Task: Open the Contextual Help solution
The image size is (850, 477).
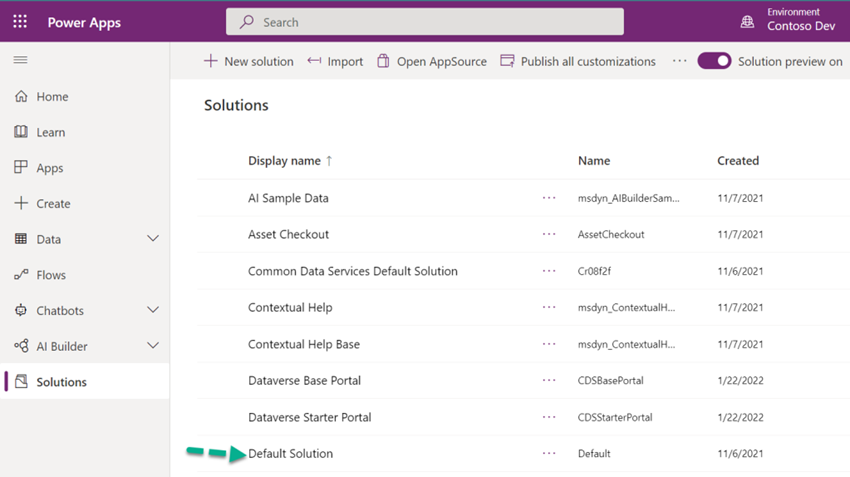Action: pyautogui.click(x=290, y=307)
